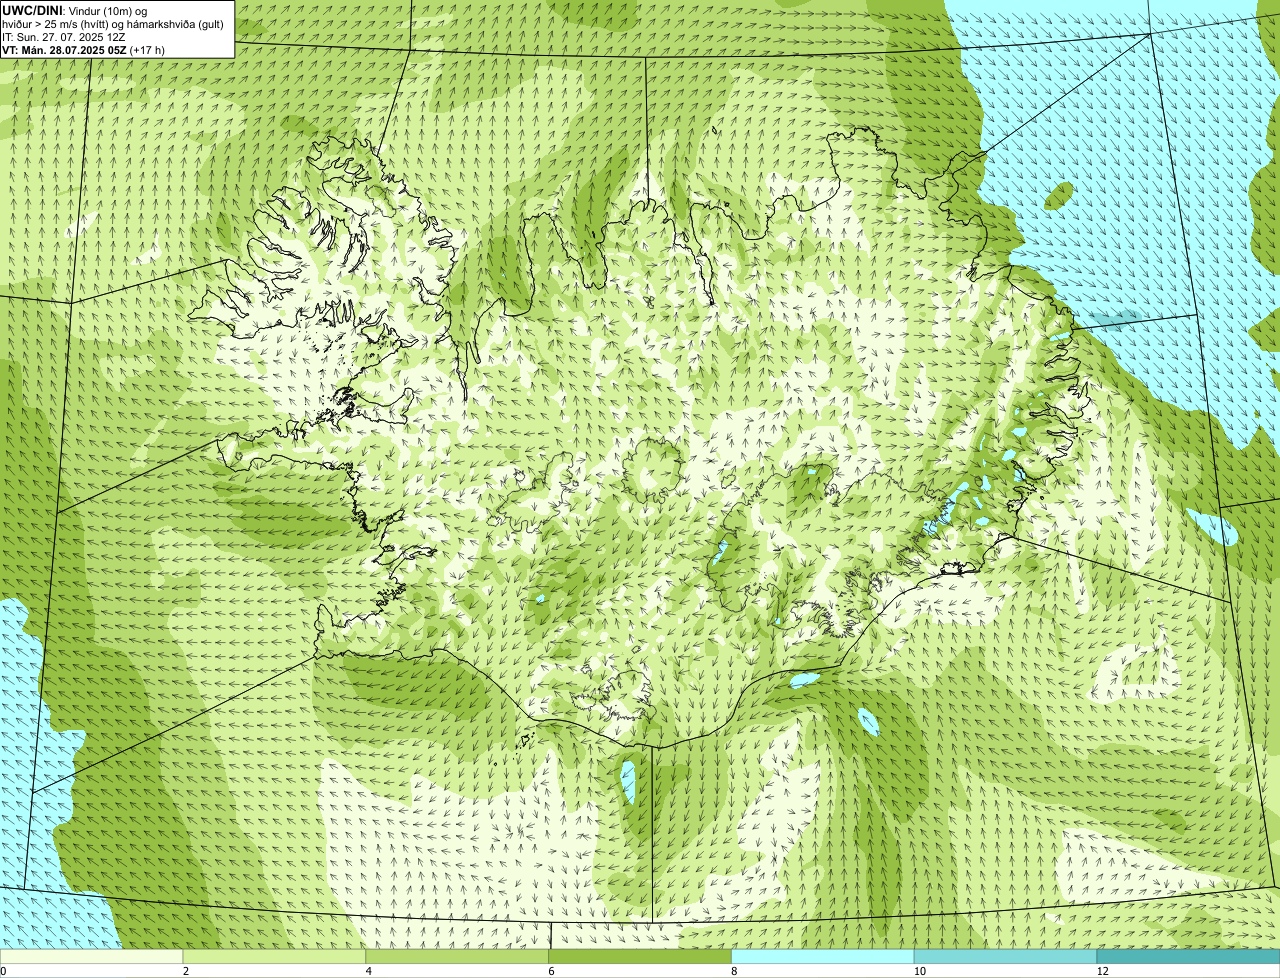Click the "IT: Sun. 27. 07. 2025 12Z" line
Viewport: 1280px width, 978px height.
coord(64,37)
